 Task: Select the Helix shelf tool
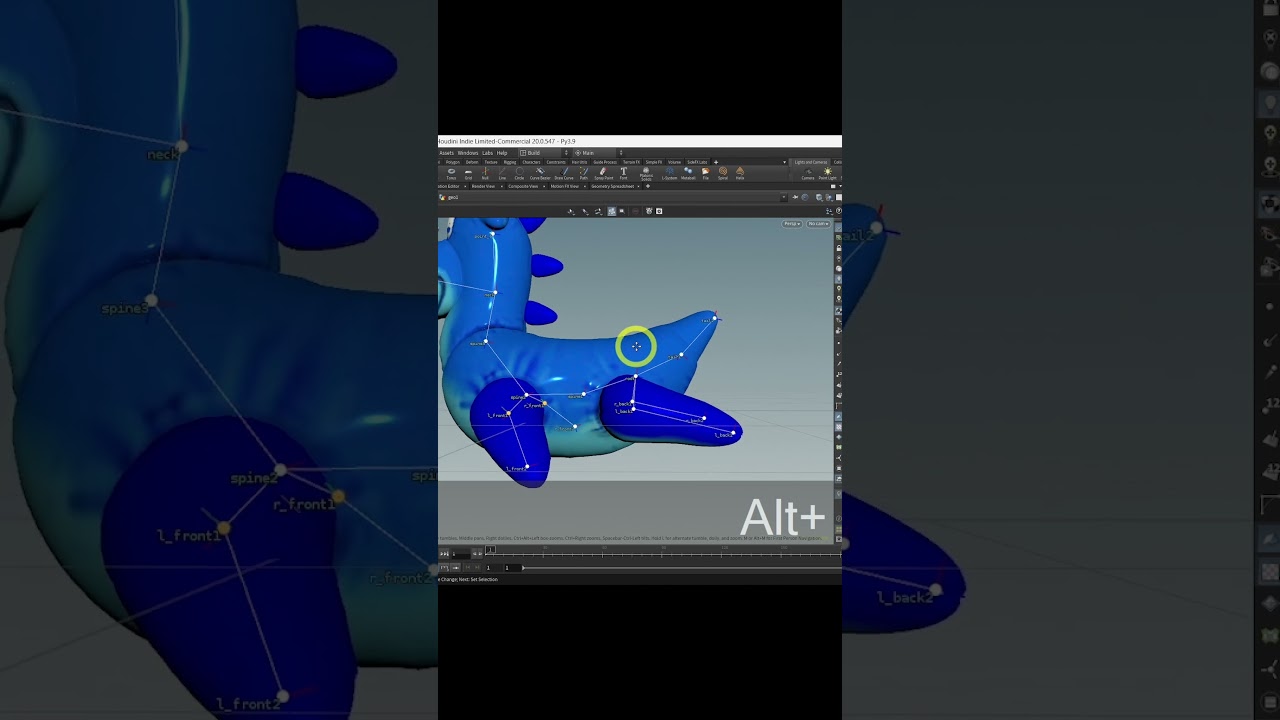(740, 174)
